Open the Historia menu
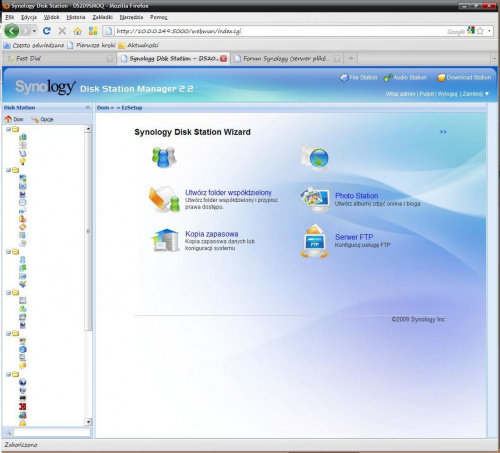500x453 pixels. 76,17
